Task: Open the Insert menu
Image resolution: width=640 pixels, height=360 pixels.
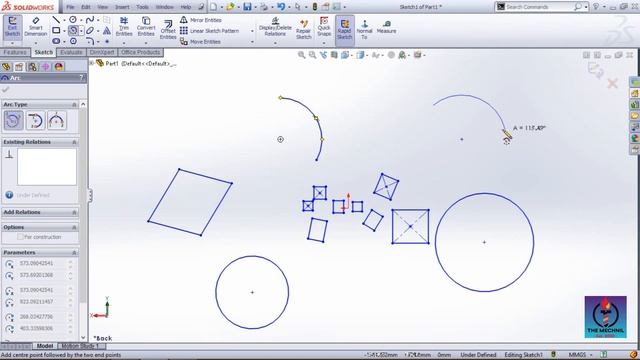Action: point(122,7)
